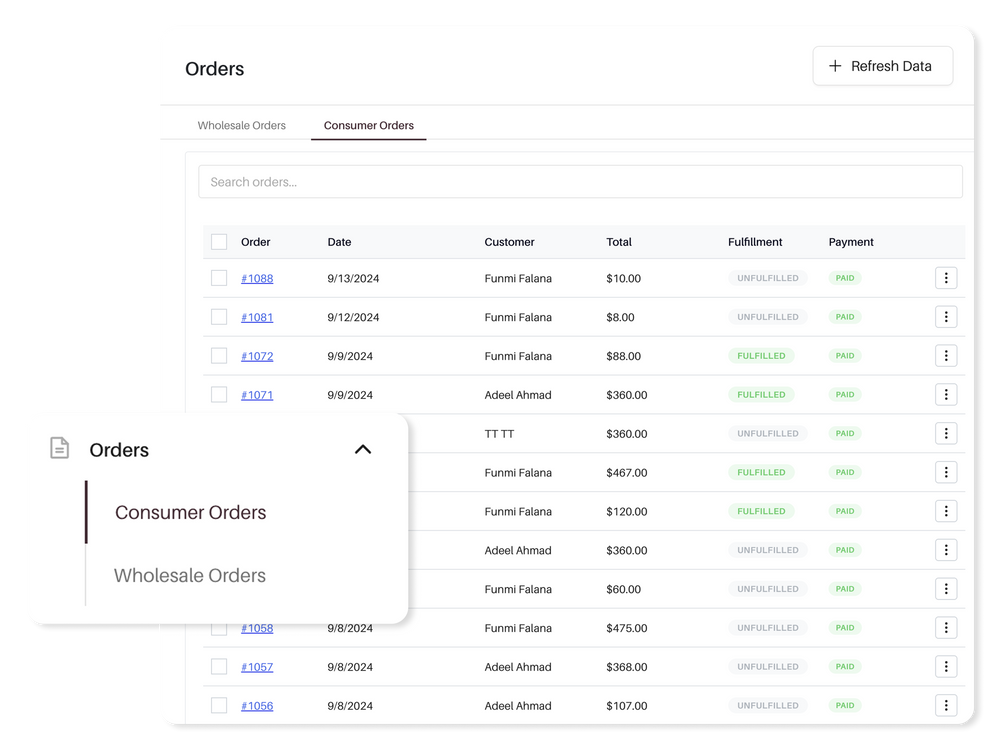Click the Refresh Data button

(x=882, y=66)
